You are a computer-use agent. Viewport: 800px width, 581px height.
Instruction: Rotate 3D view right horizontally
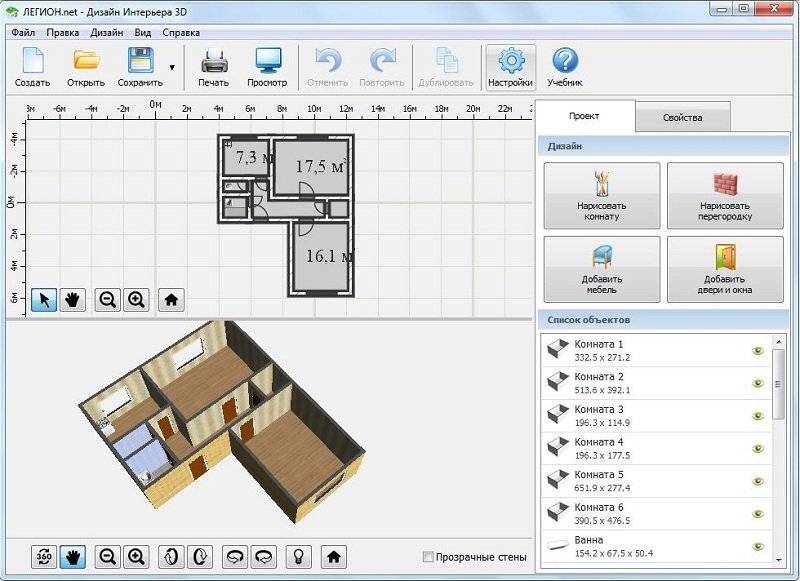pos(264,557)
